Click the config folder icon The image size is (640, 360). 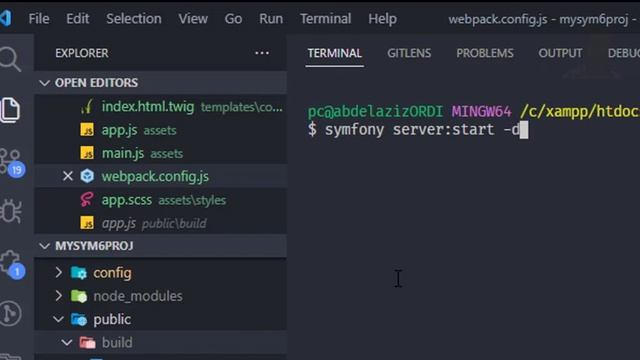[79, 273]
